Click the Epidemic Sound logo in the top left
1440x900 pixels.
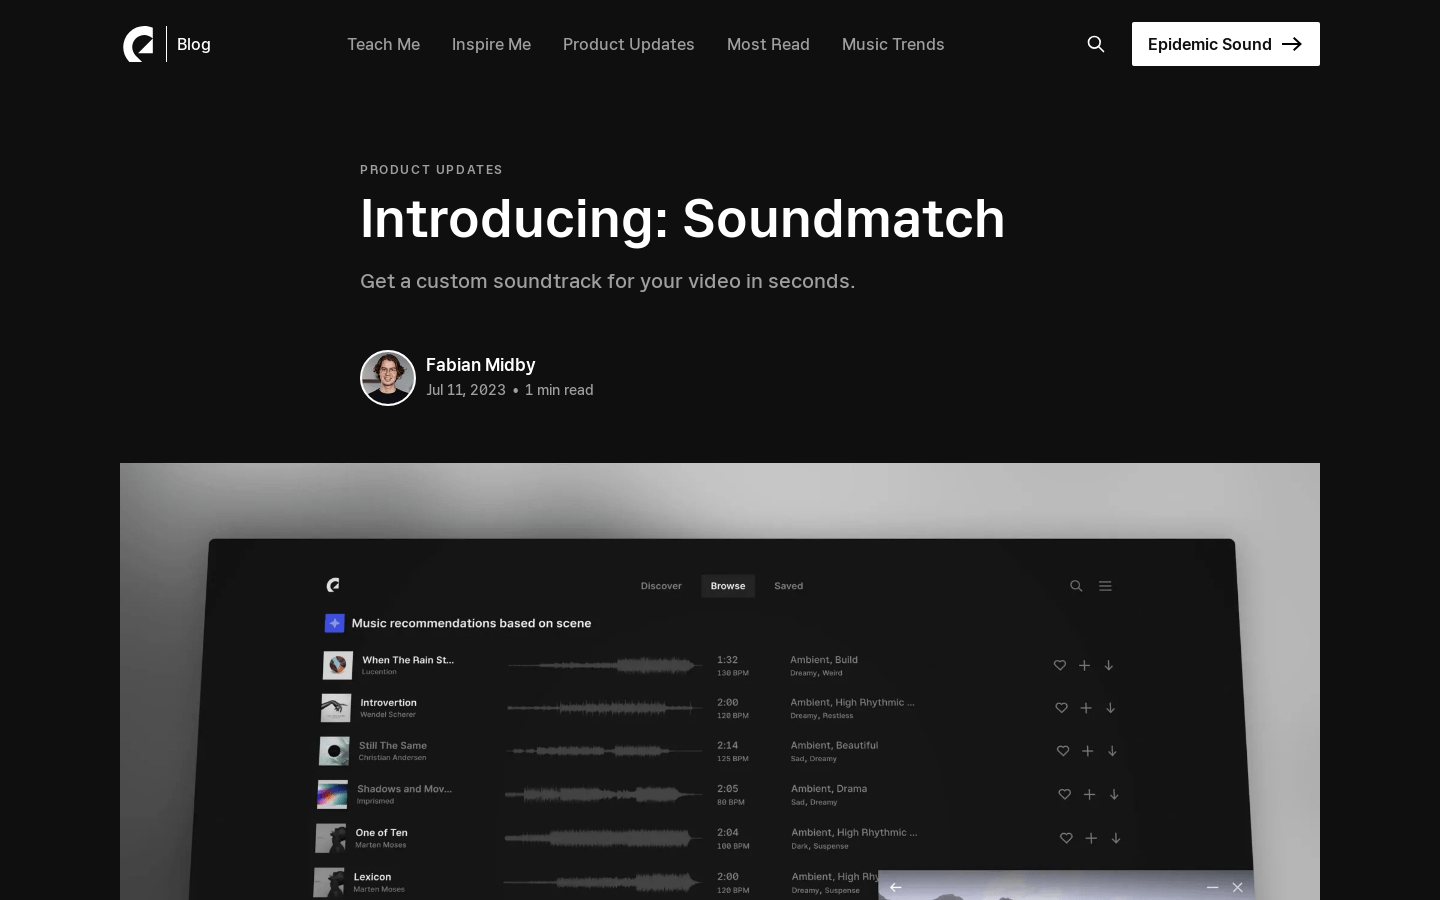140,44
